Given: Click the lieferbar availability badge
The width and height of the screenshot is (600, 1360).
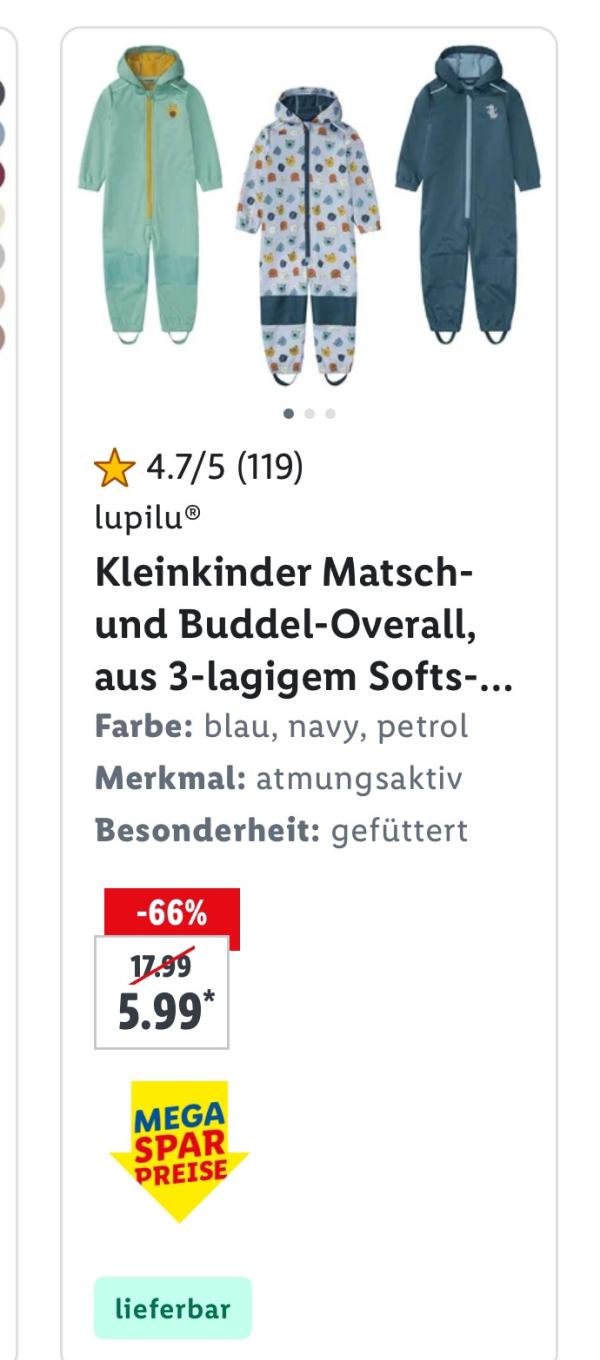Looking at the screenshot, I should click(x=173, y=1308).
